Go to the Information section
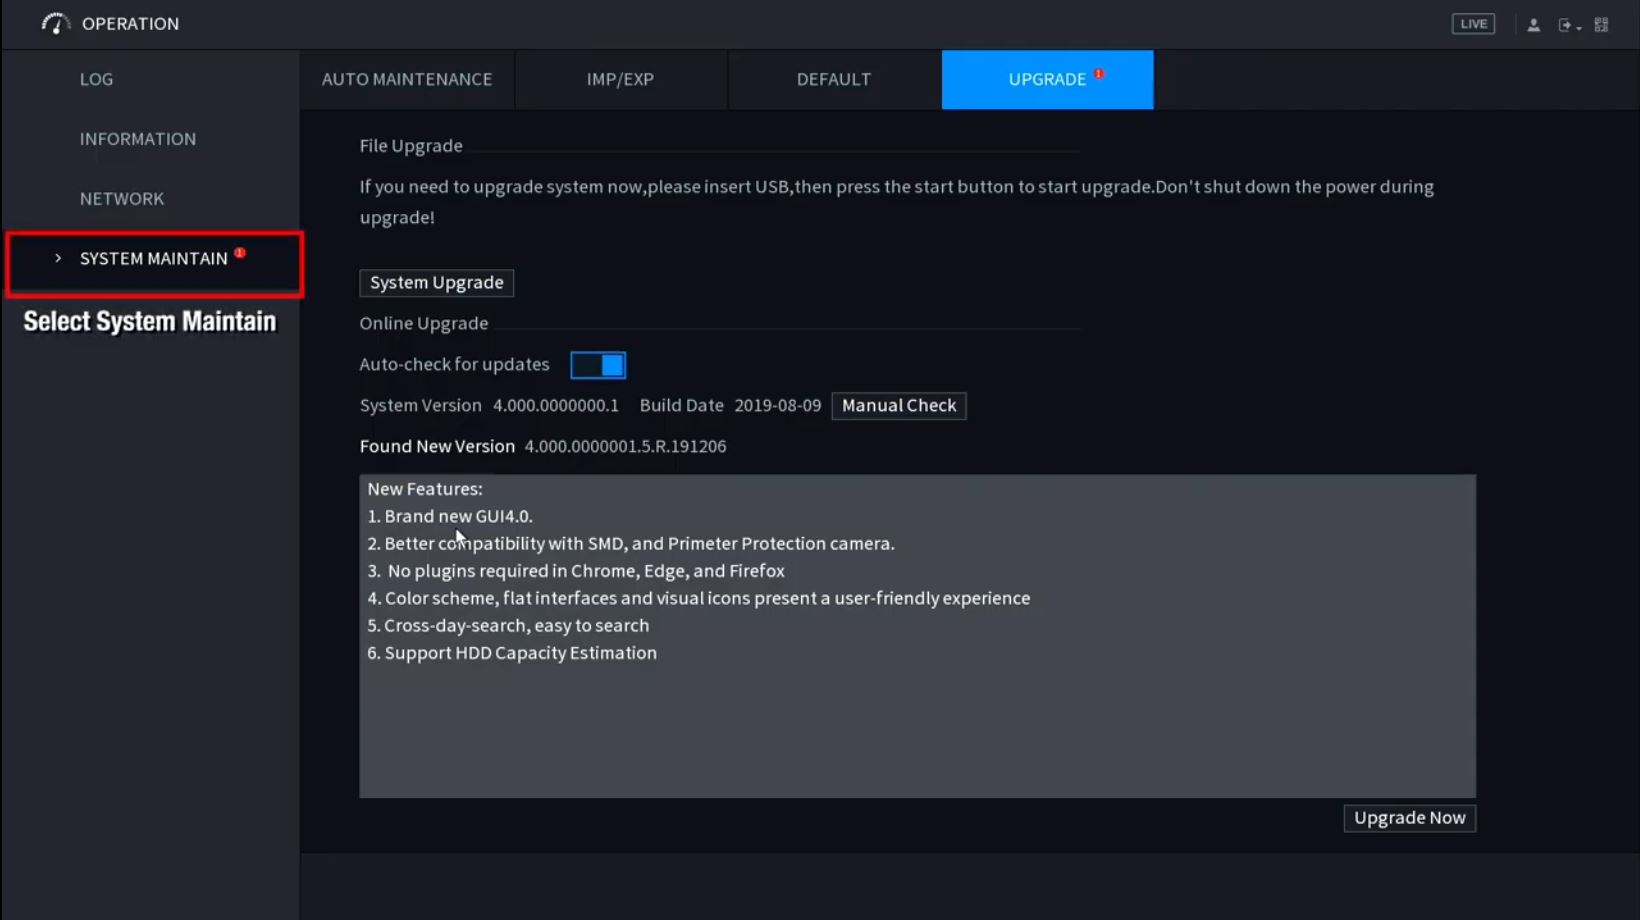Screen dimensions: 1640x920 (138, 139)
